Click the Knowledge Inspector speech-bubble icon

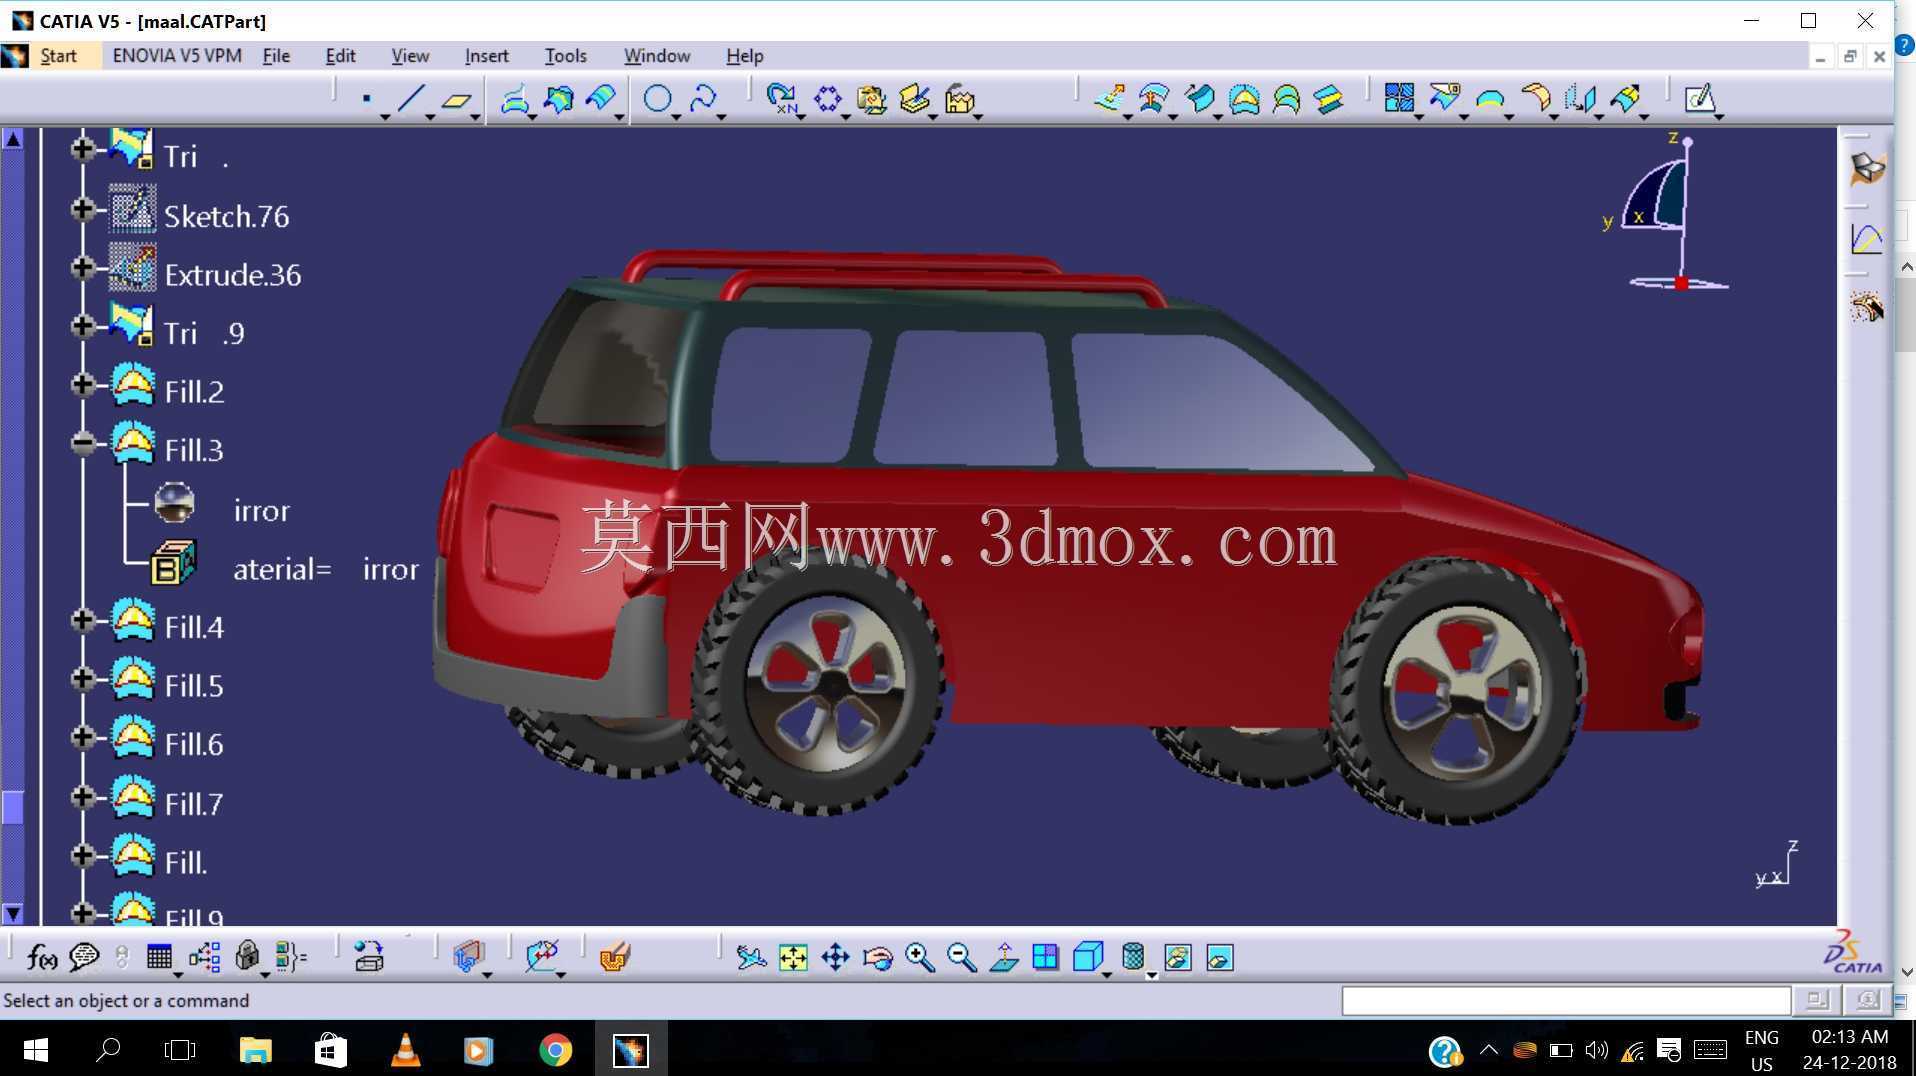(x=84, y=957)
